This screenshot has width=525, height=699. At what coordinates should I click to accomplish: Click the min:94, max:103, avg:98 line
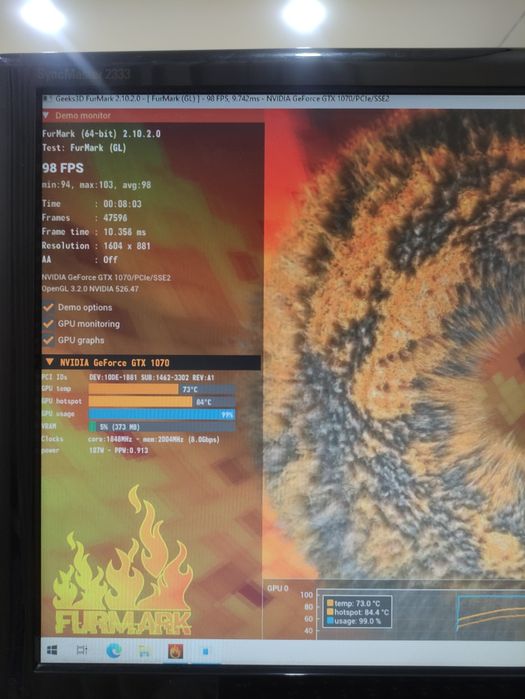tap(97, 185)
